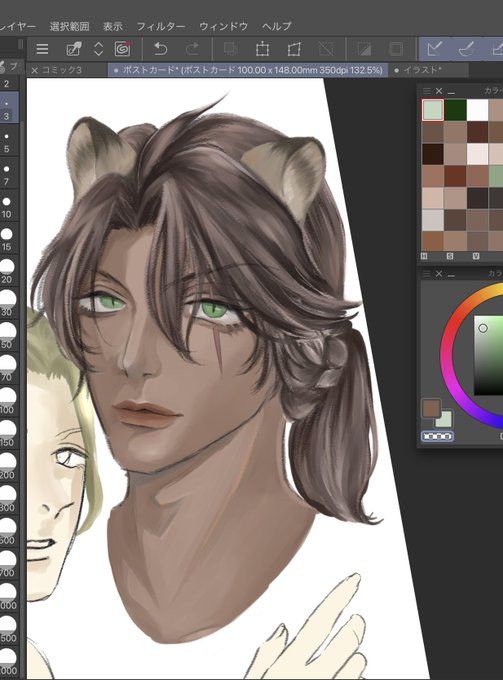
Task: Close the コミック3 tab
Action: click(x=35, y=70)
